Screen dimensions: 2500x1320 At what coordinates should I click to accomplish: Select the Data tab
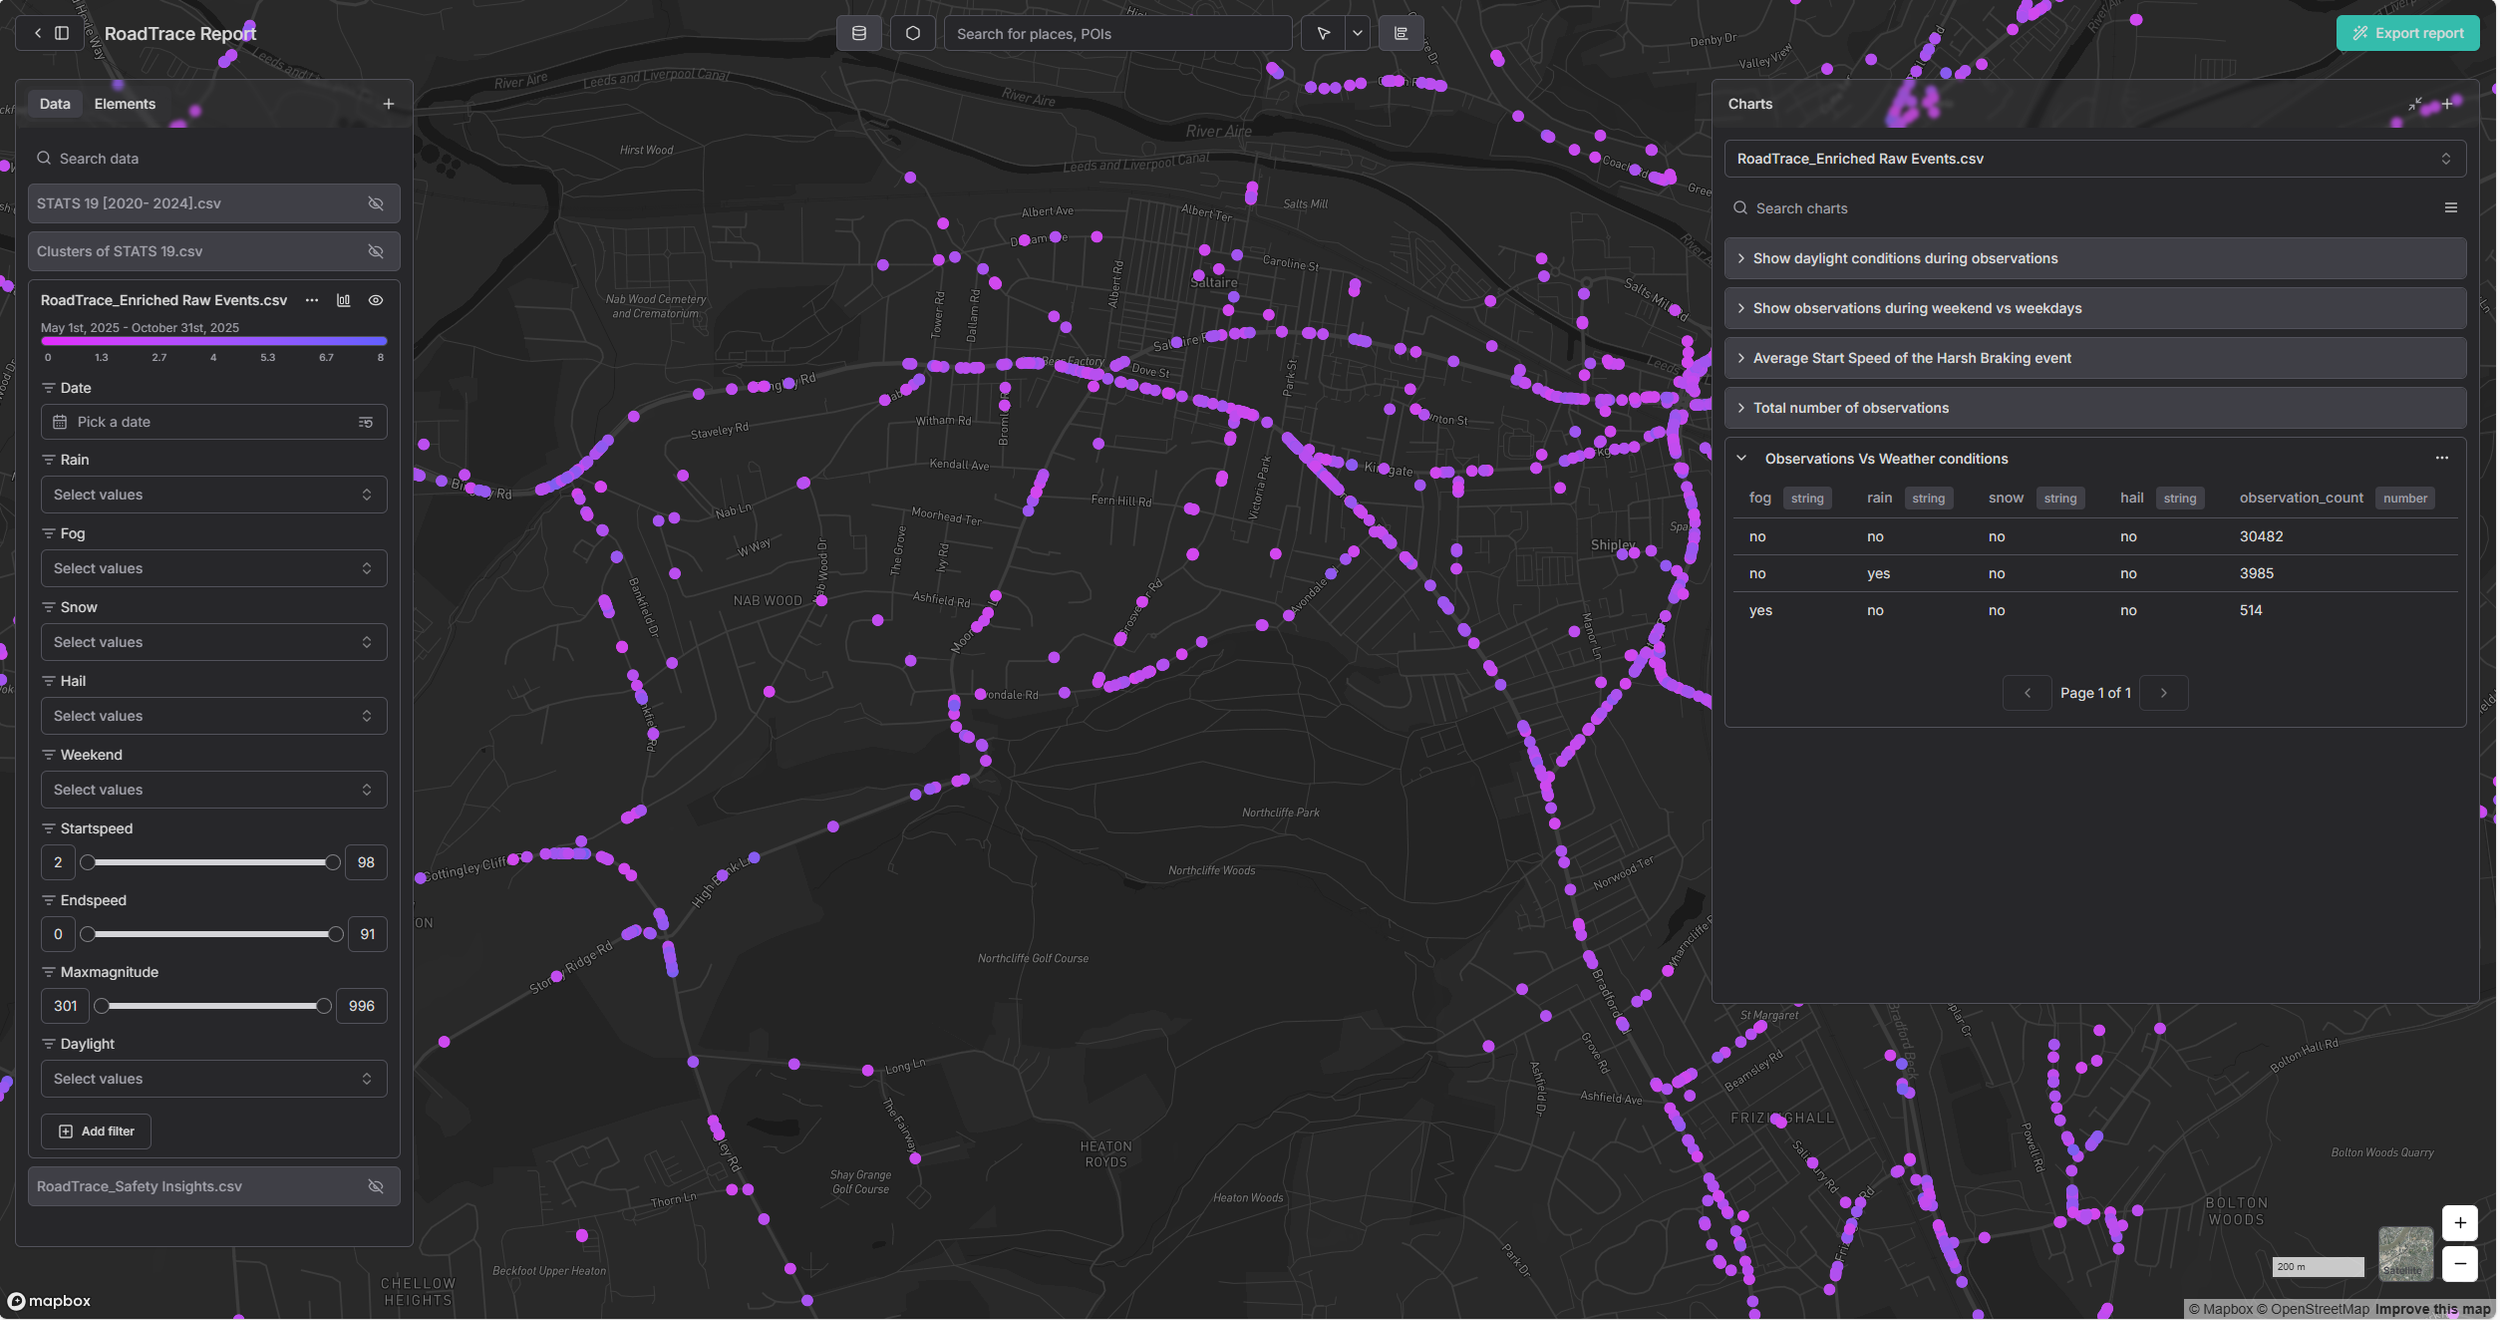click(55, 104)
